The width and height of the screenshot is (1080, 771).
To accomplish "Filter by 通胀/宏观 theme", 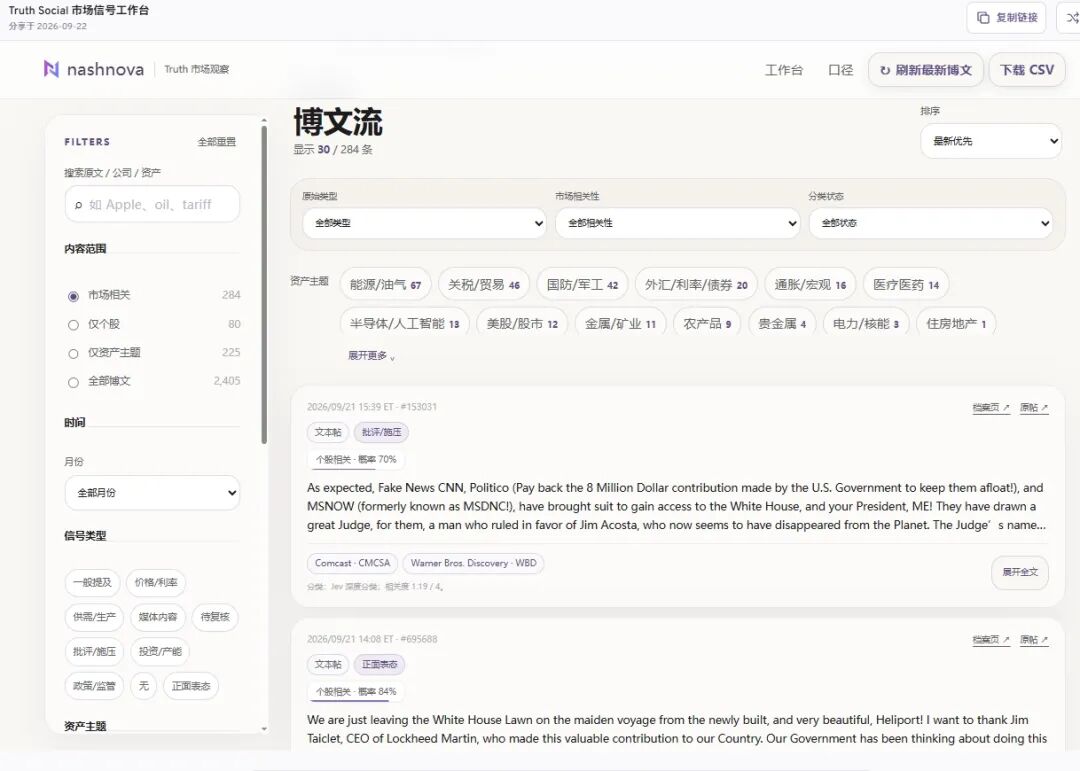I will [810, 285].
